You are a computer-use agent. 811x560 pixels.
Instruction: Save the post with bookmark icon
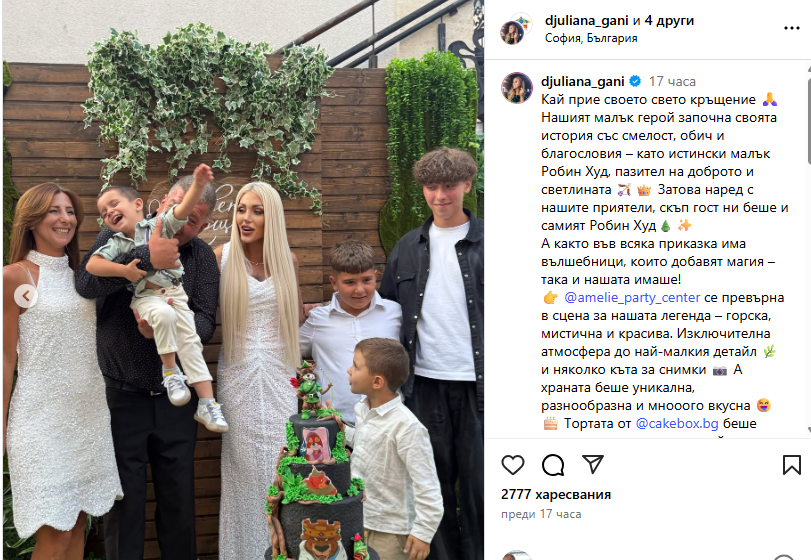[791, 465]
